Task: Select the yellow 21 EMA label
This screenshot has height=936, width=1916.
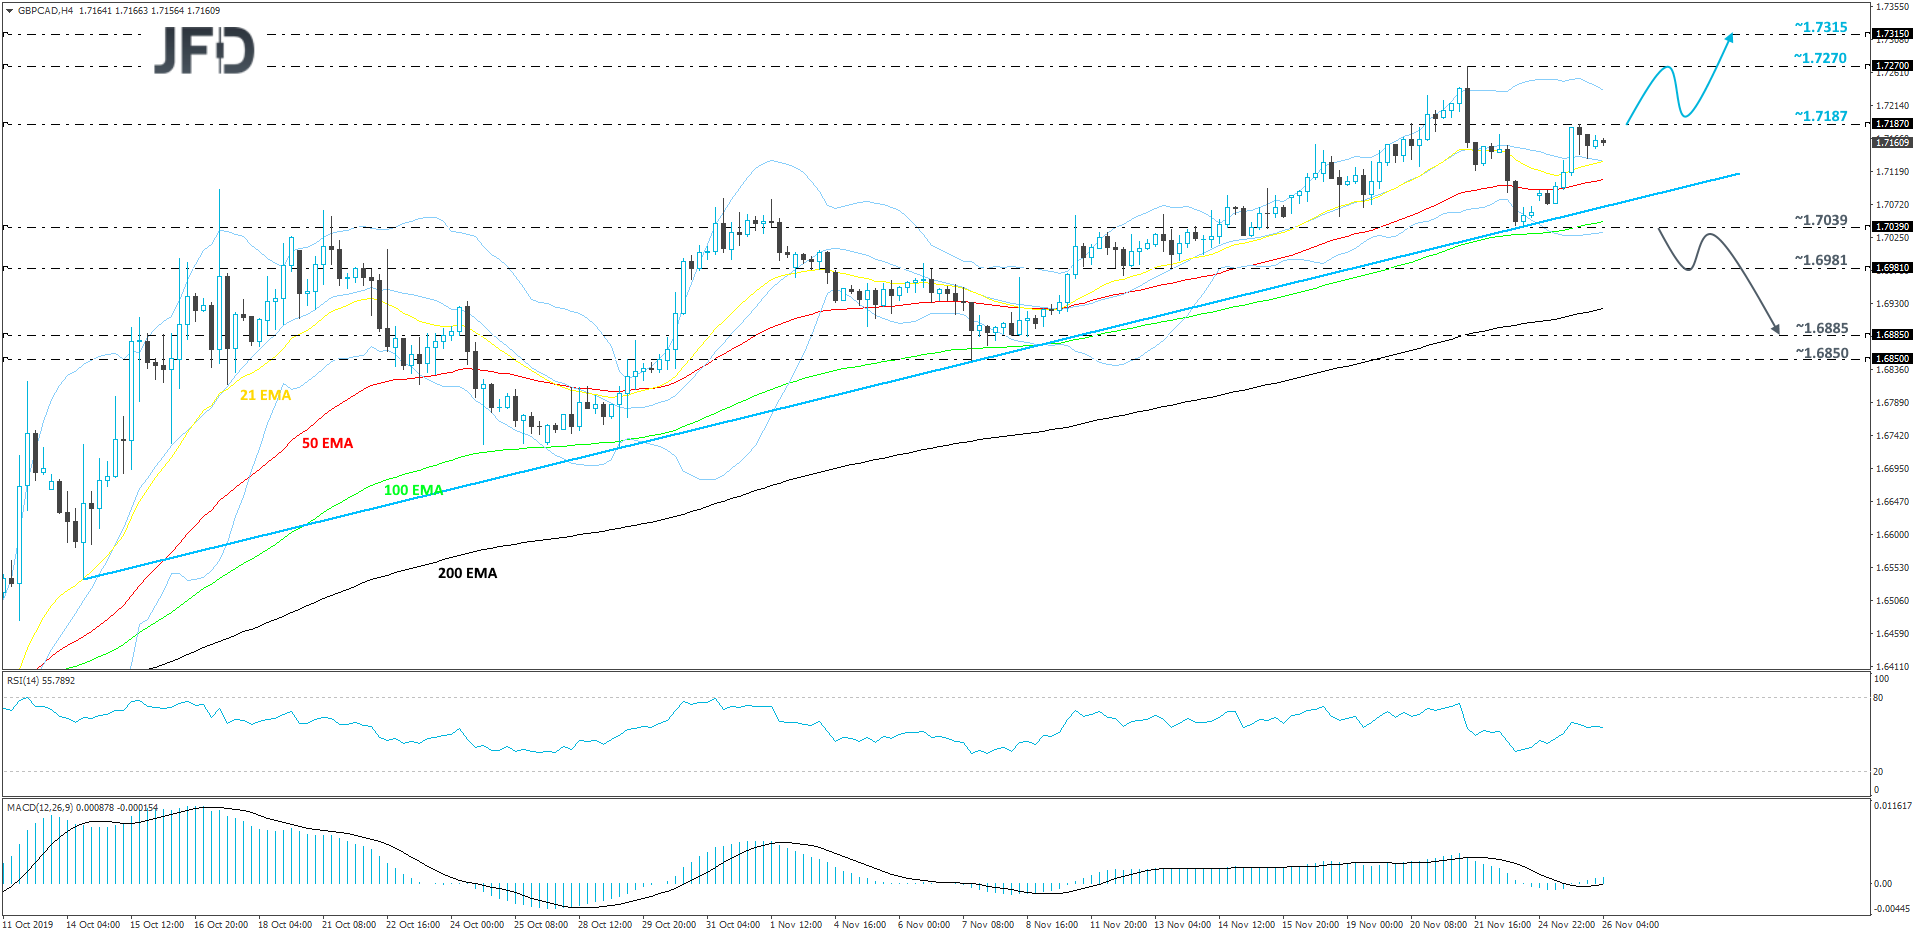Action: (x=263, y=396)
